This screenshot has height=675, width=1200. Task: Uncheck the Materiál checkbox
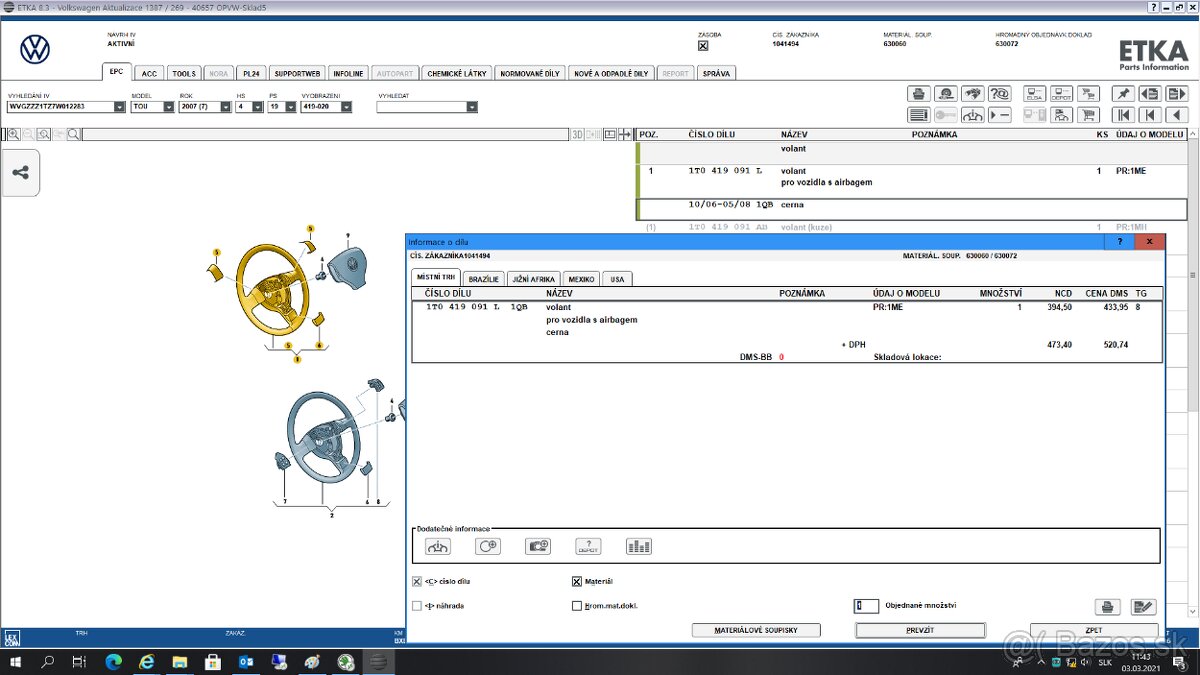(577, 582)
